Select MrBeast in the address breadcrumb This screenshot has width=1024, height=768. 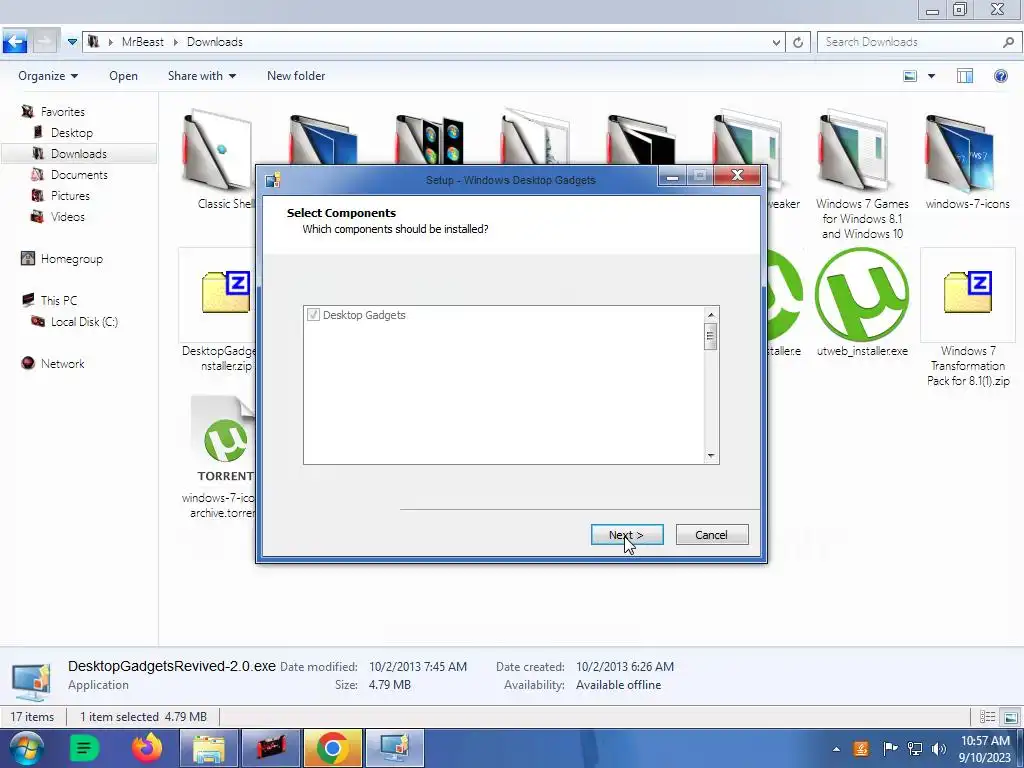click(x=142, y=42)
